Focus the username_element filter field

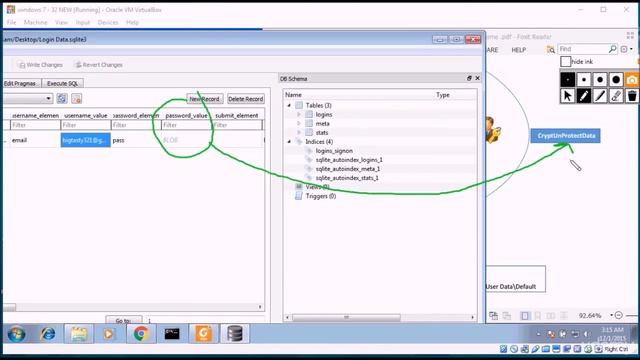click(x=35, y=125)
